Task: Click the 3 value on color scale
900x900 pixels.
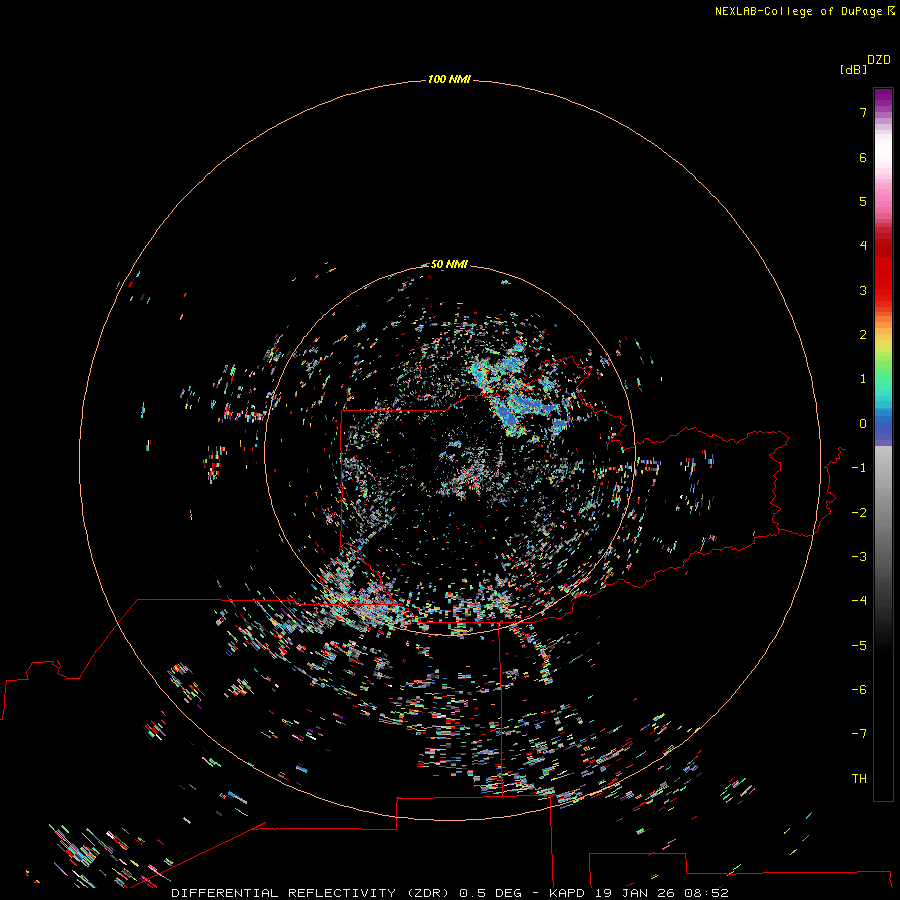Action: [863, 290]
